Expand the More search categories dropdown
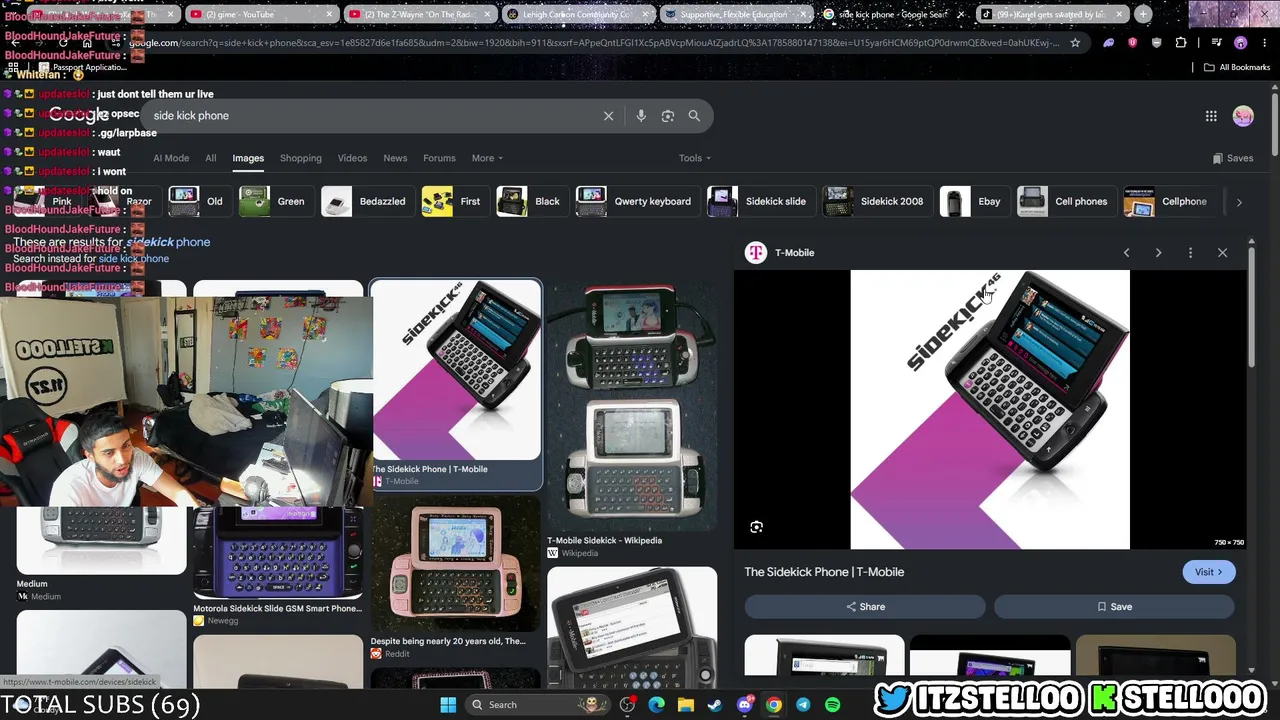1280x720 pixels. coord(487,158)
